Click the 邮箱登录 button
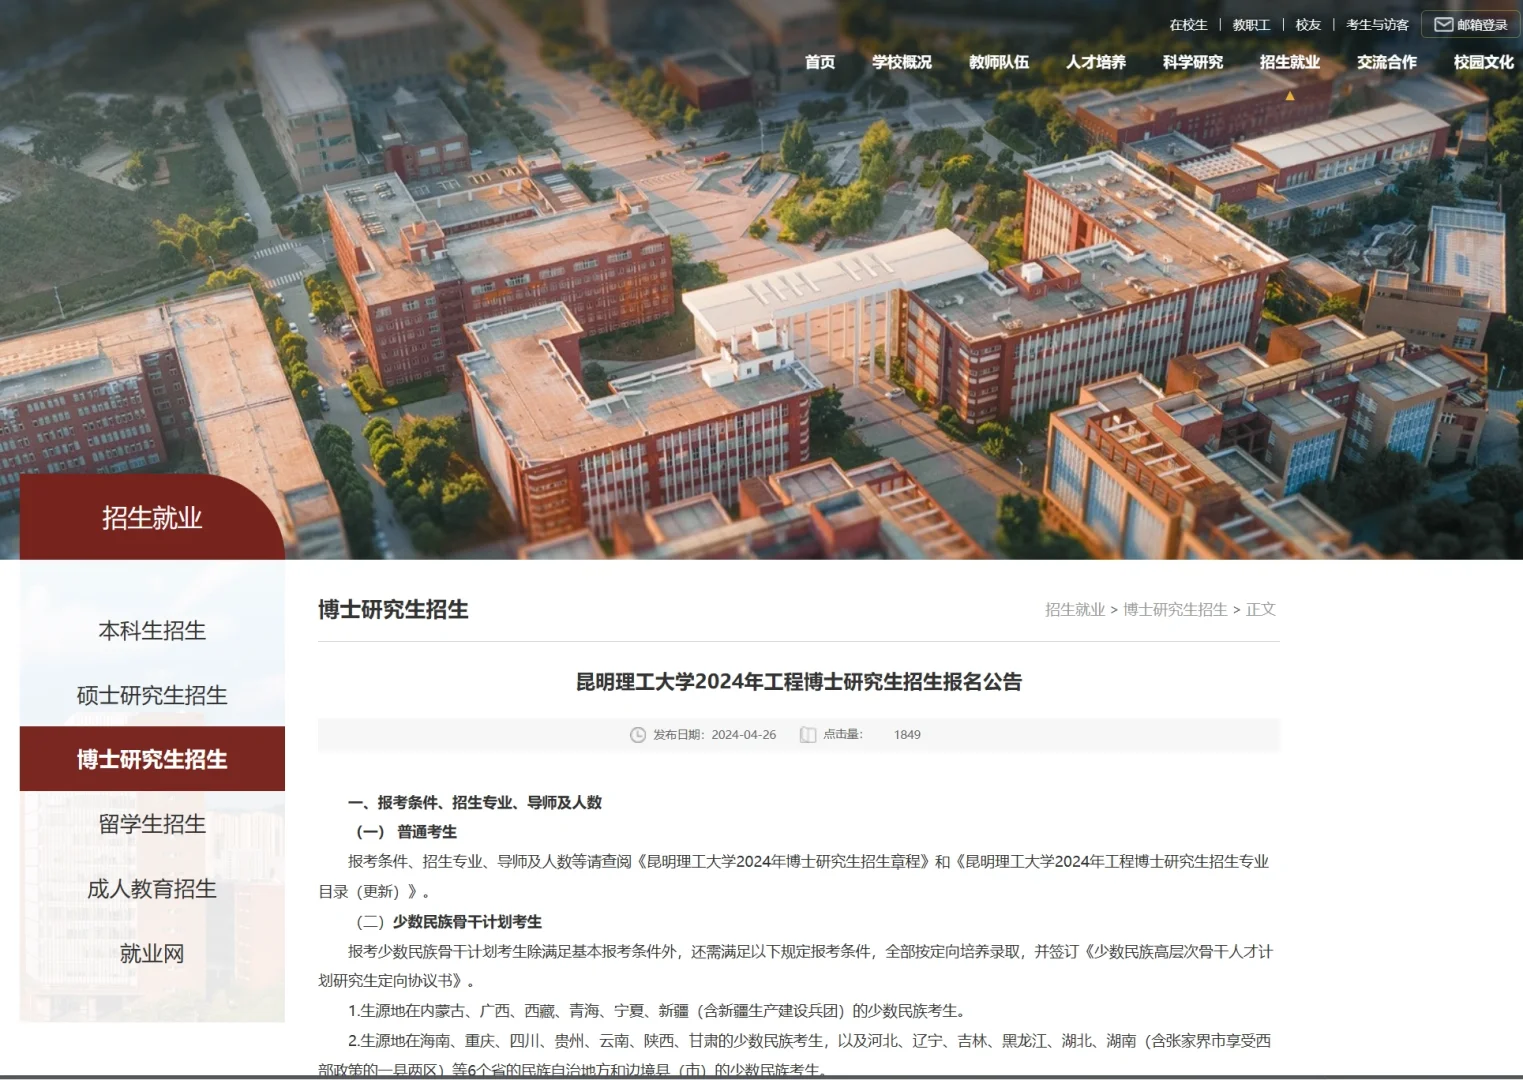The image size is (1523, 1080). (x=1471, y=25)
